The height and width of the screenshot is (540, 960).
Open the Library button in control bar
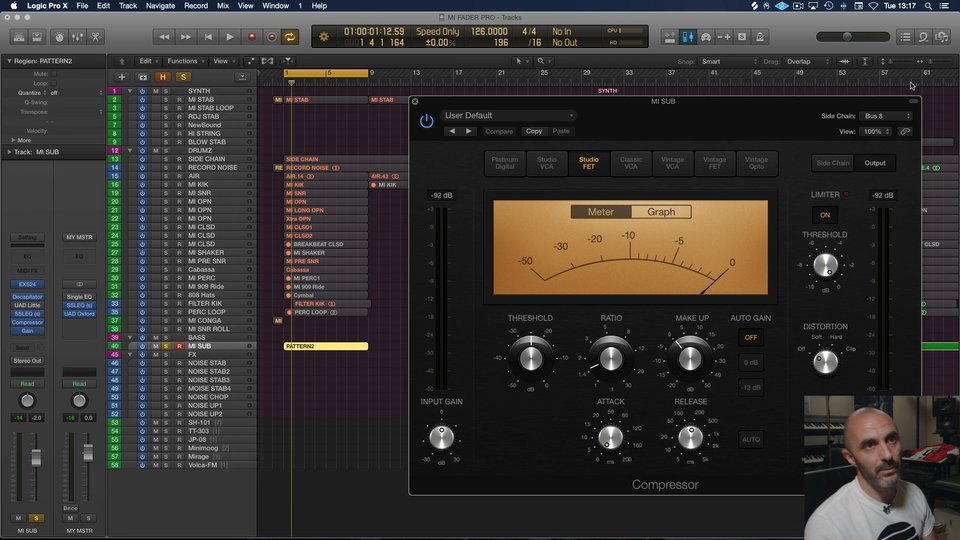pyautogui.click(x=19, y=37)
